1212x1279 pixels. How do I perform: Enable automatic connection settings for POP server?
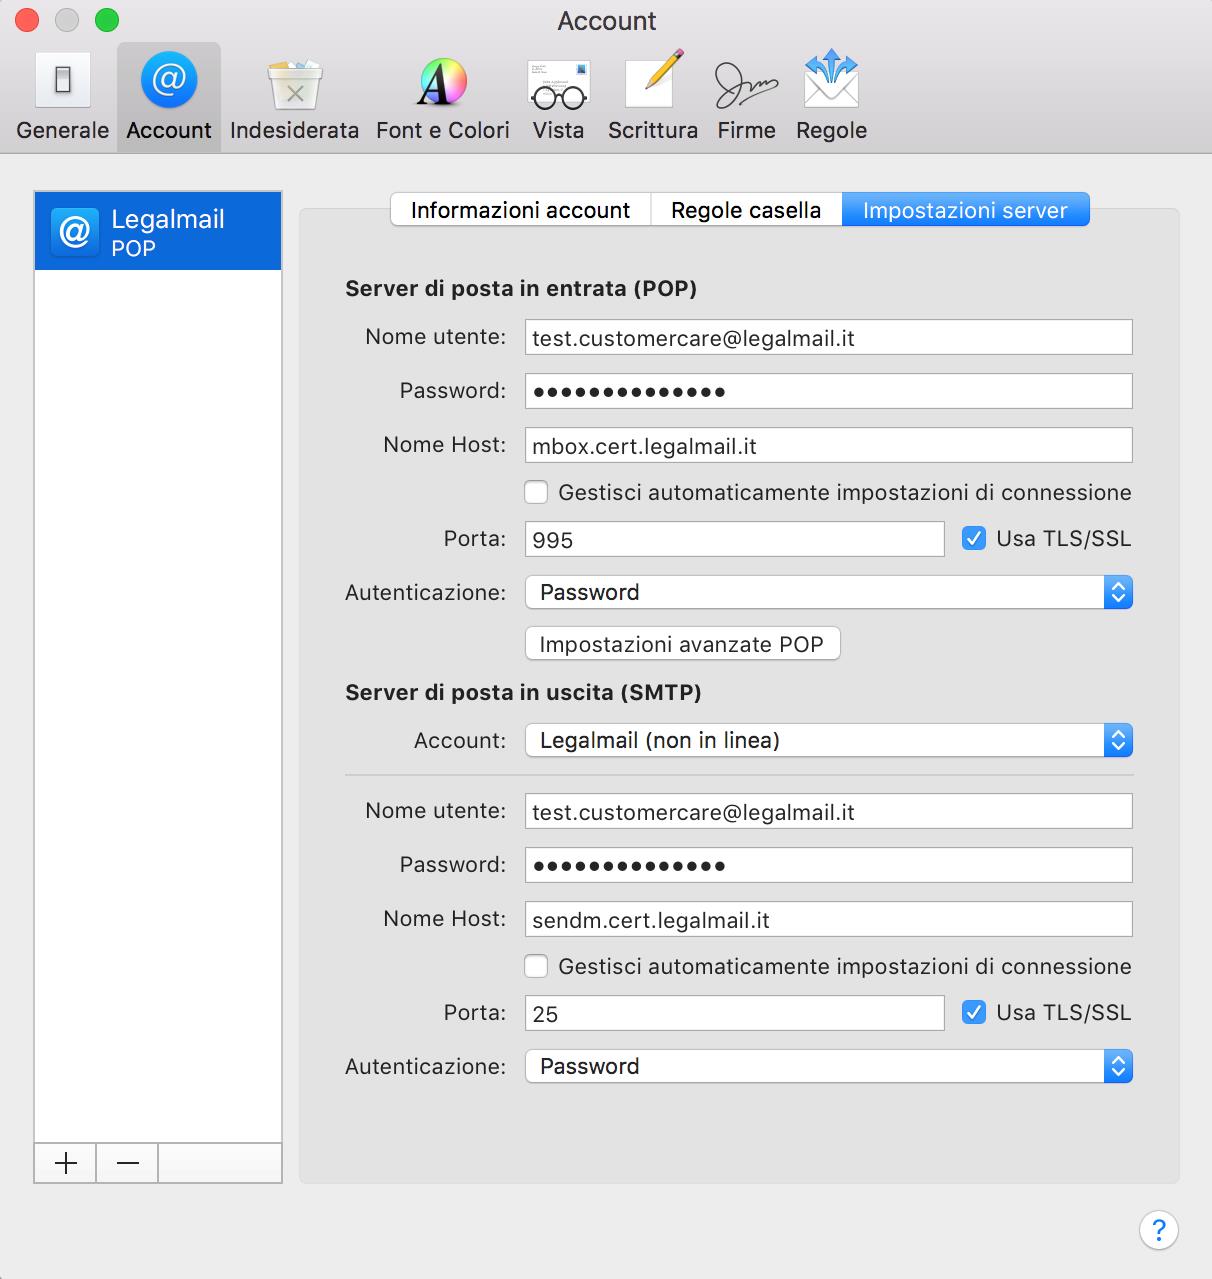[537, 492]
